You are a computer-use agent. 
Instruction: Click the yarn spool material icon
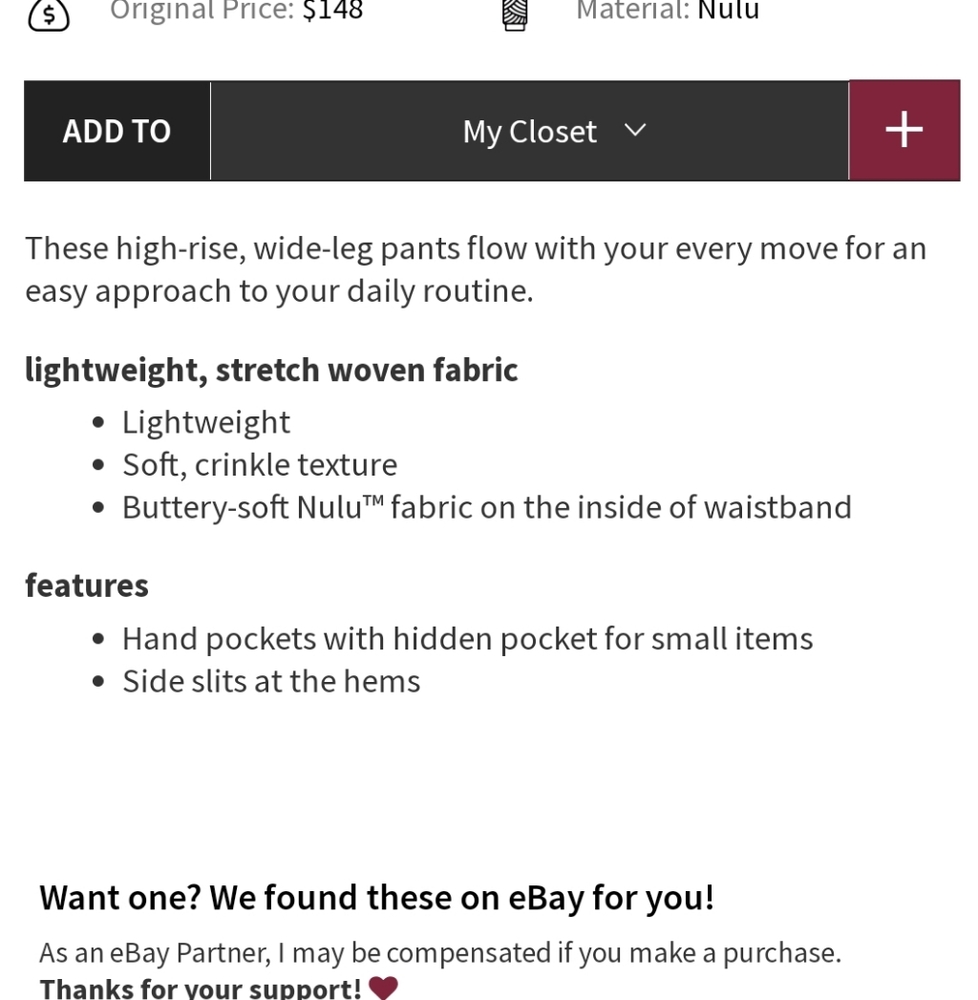515,15
